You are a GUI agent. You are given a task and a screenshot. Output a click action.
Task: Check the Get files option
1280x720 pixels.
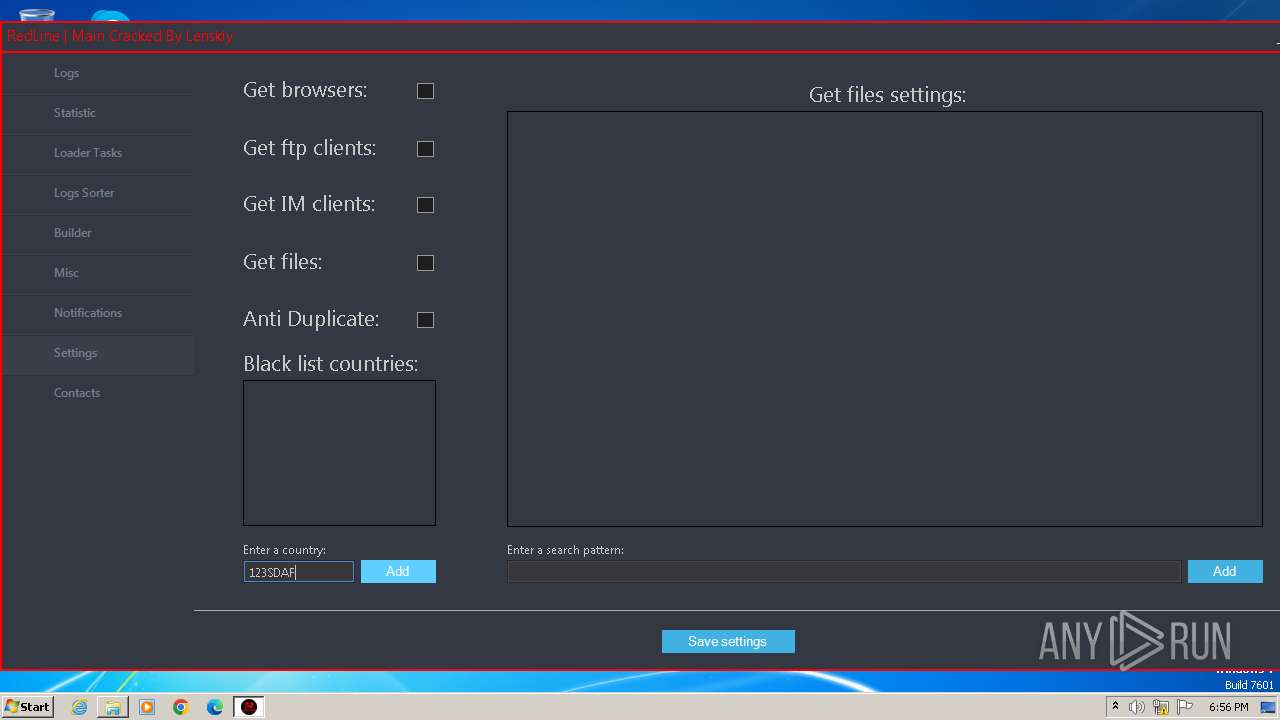click(425, 263)
